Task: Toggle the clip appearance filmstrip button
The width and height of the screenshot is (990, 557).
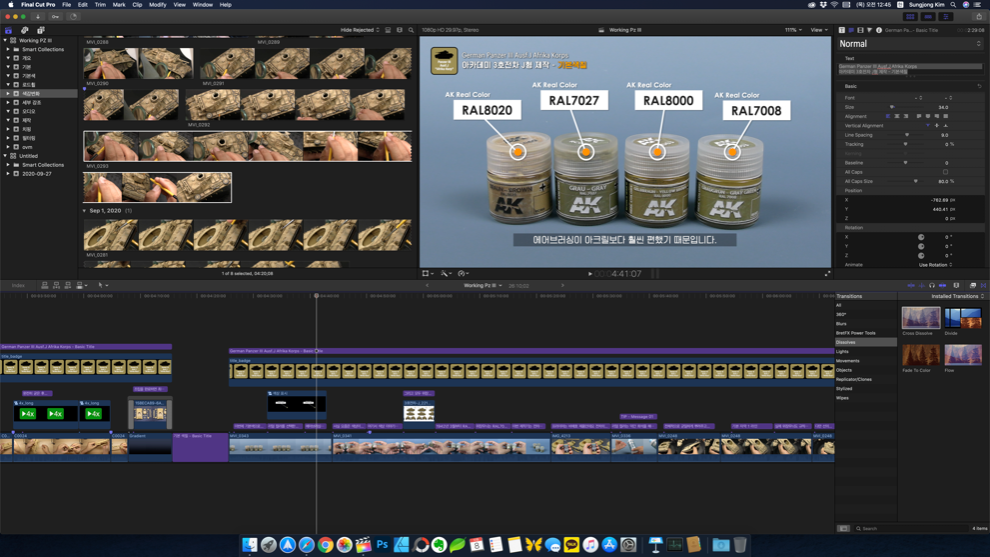Action: pyautogui.click(x=388, y=30)
